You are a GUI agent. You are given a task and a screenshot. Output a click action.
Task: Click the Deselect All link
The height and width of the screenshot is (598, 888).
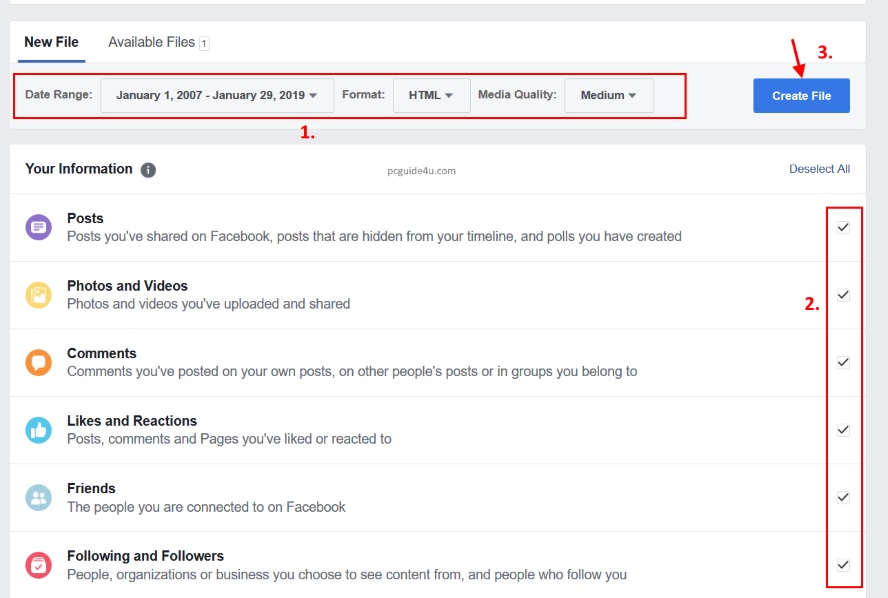[x=819, y=169]
